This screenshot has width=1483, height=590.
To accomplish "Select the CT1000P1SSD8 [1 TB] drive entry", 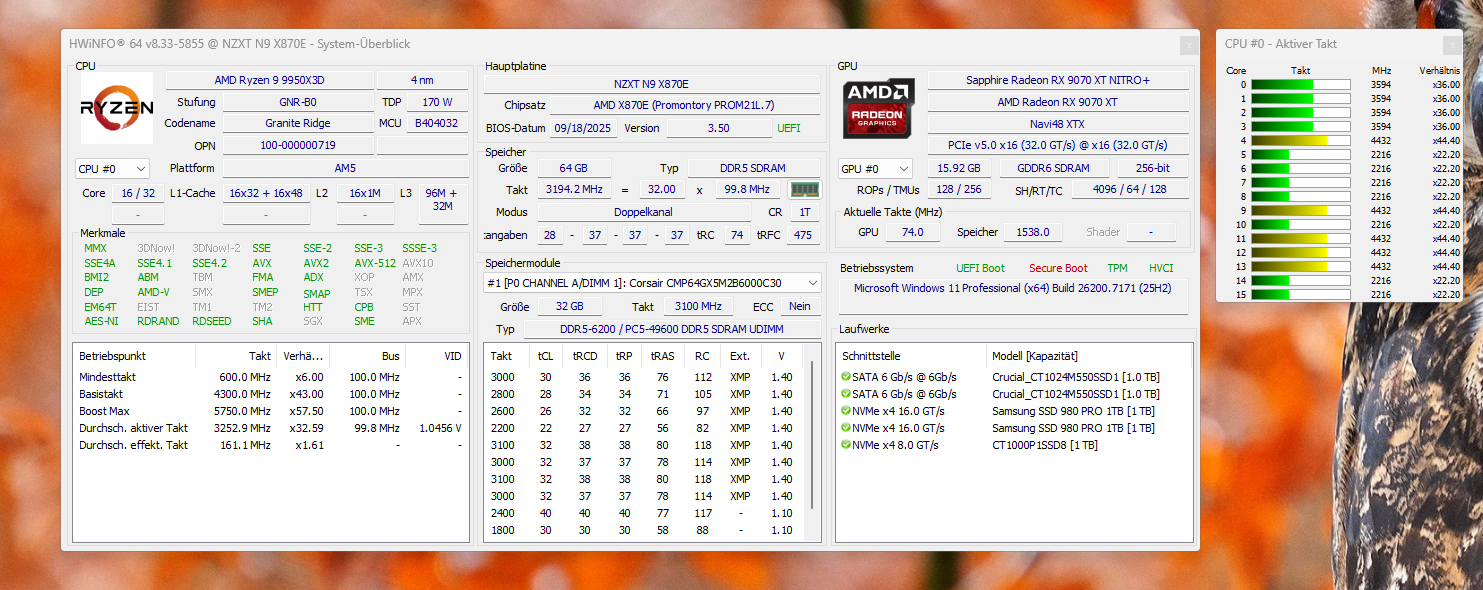I will coord(1044,445).
